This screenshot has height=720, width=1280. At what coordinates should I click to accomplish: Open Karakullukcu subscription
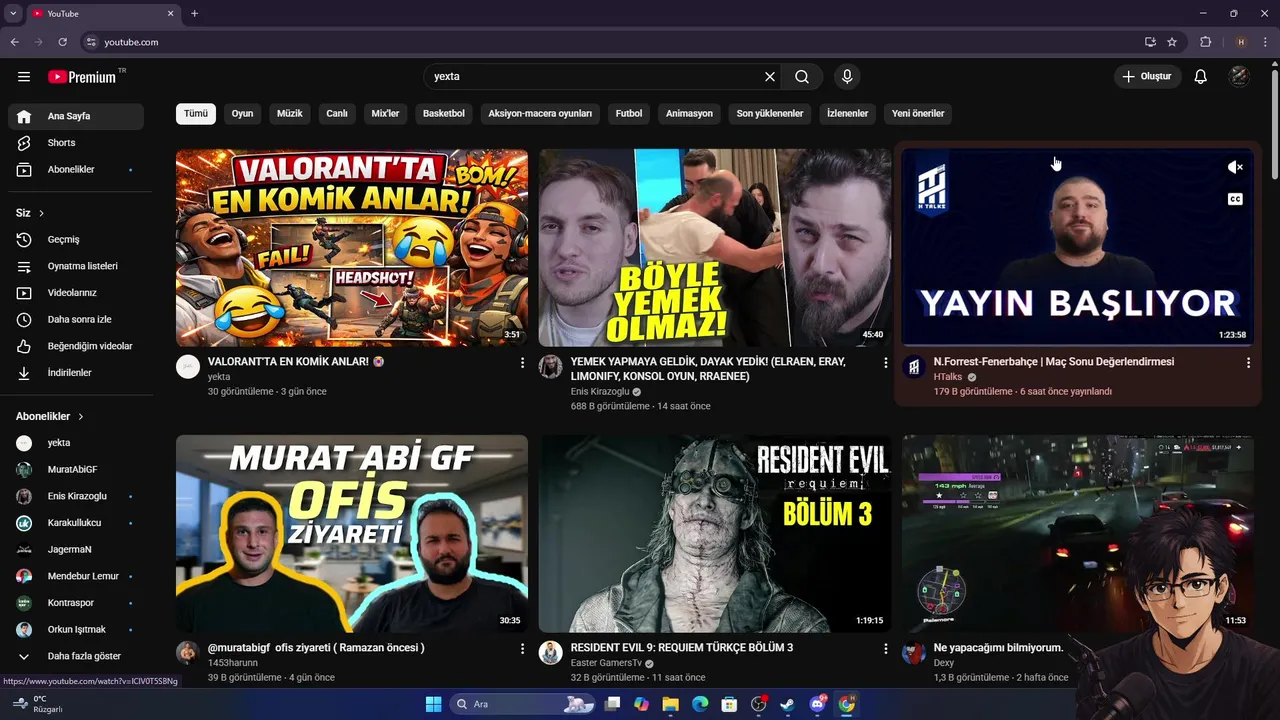coord(76,523)
